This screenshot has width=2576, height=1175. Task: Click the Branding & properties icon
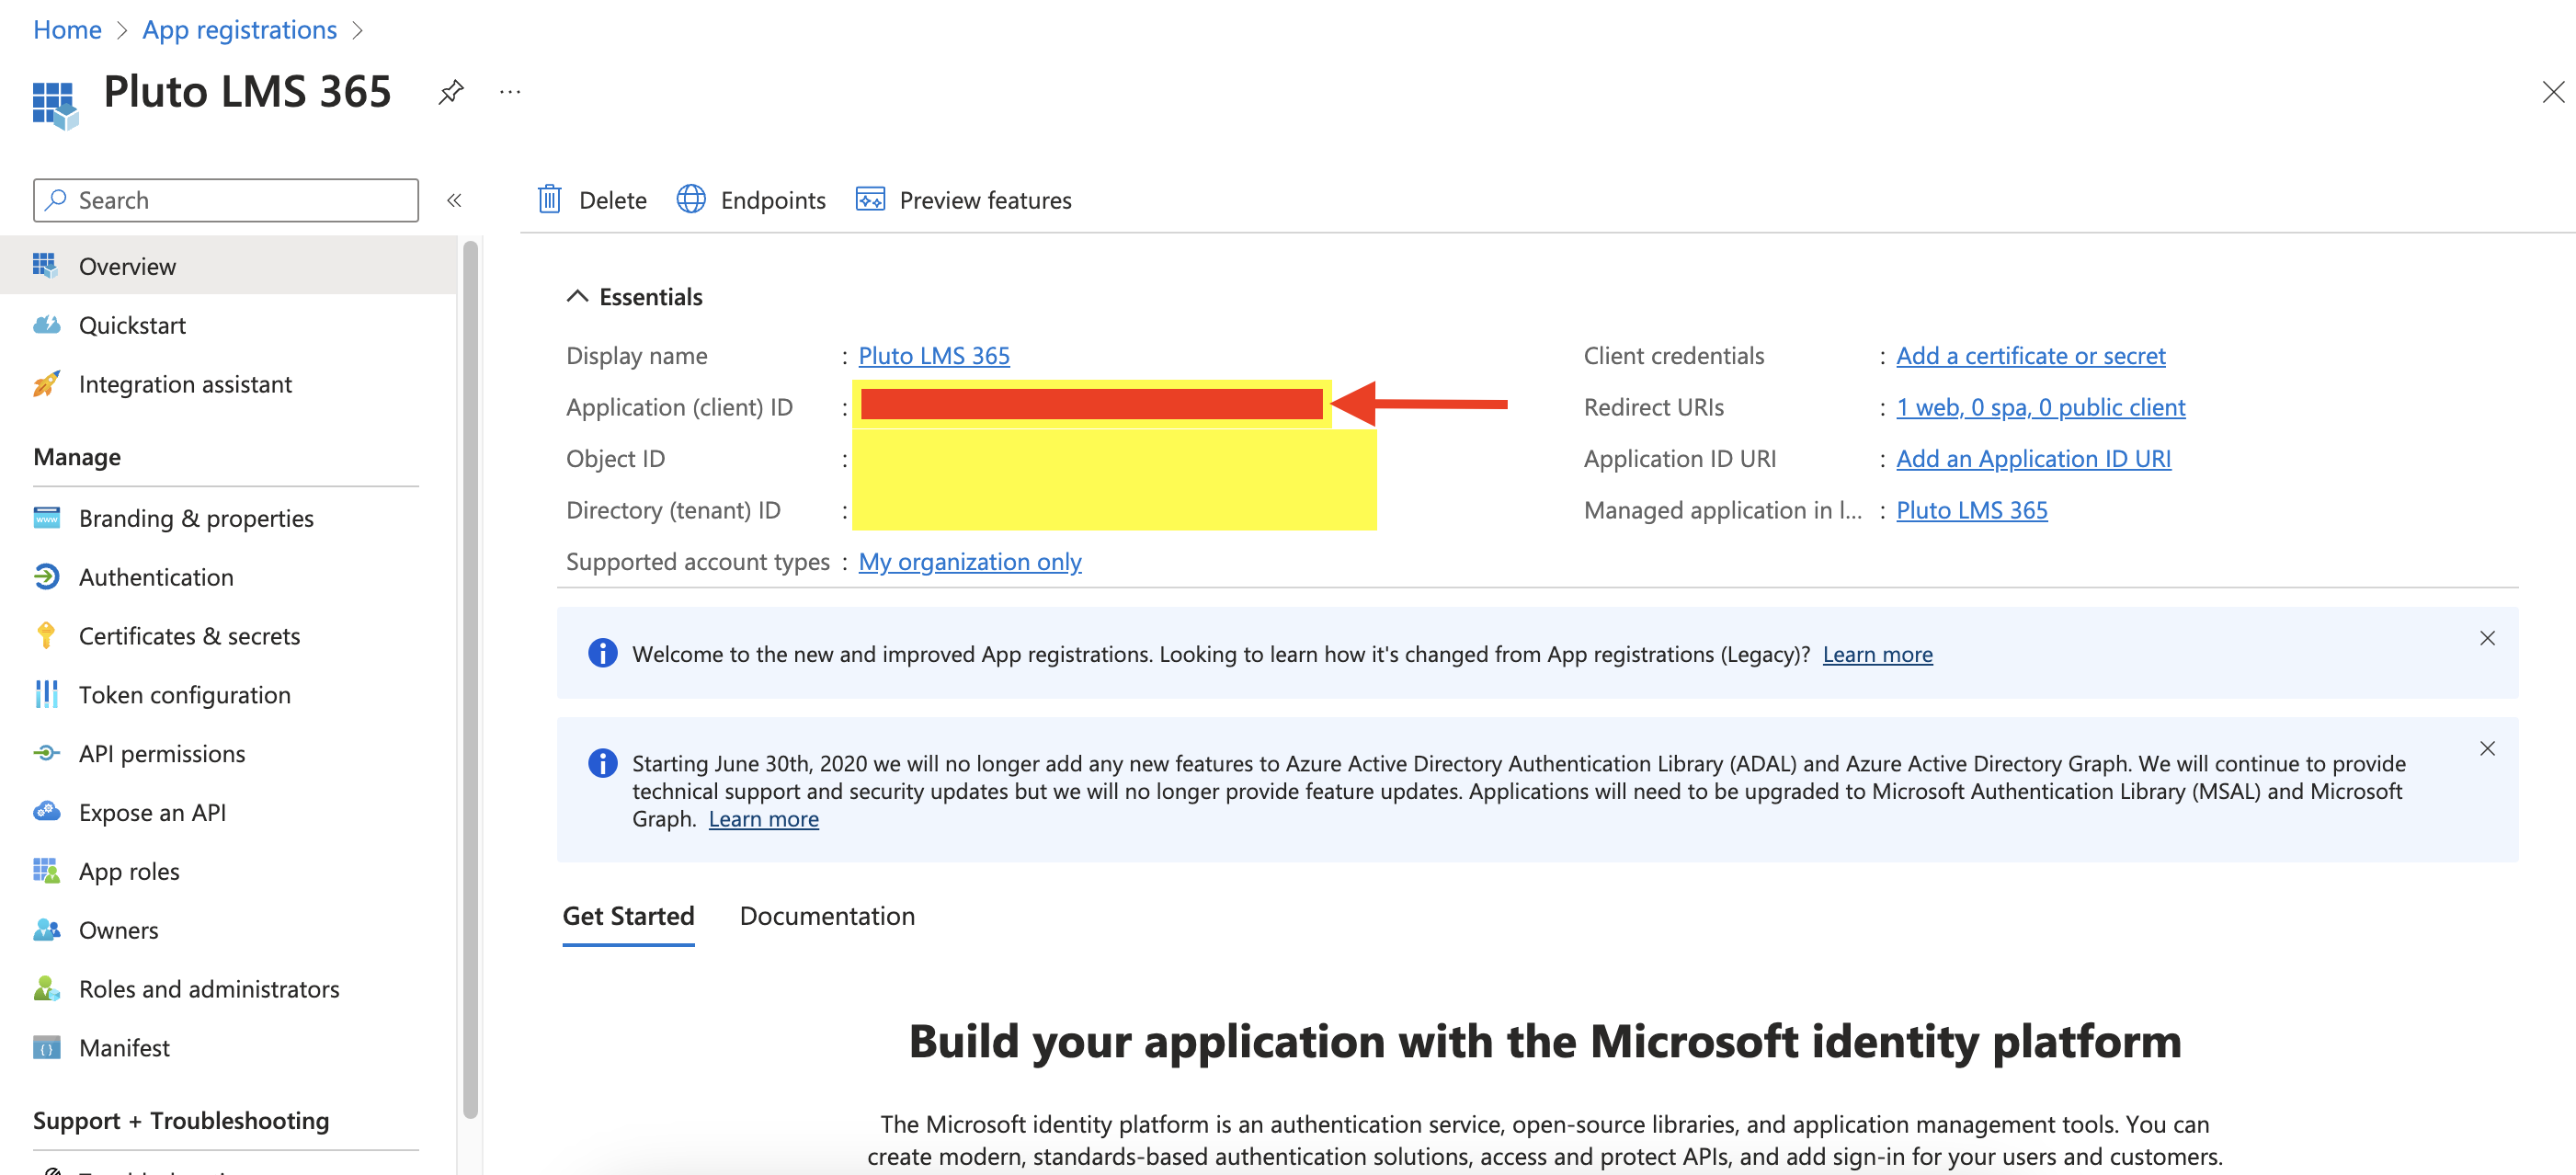[46, 517]
